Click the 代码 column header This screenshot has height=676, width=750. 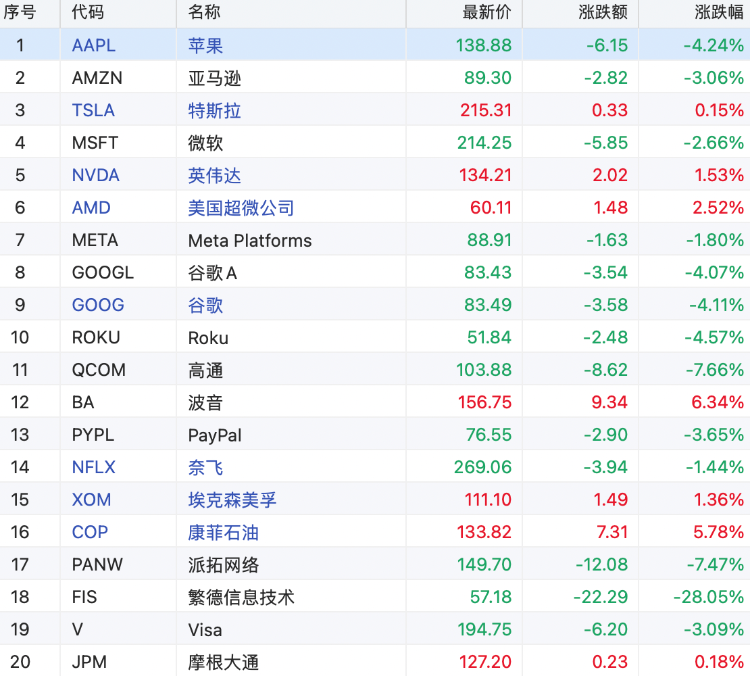pyautogui.click(x=88, y=13)
